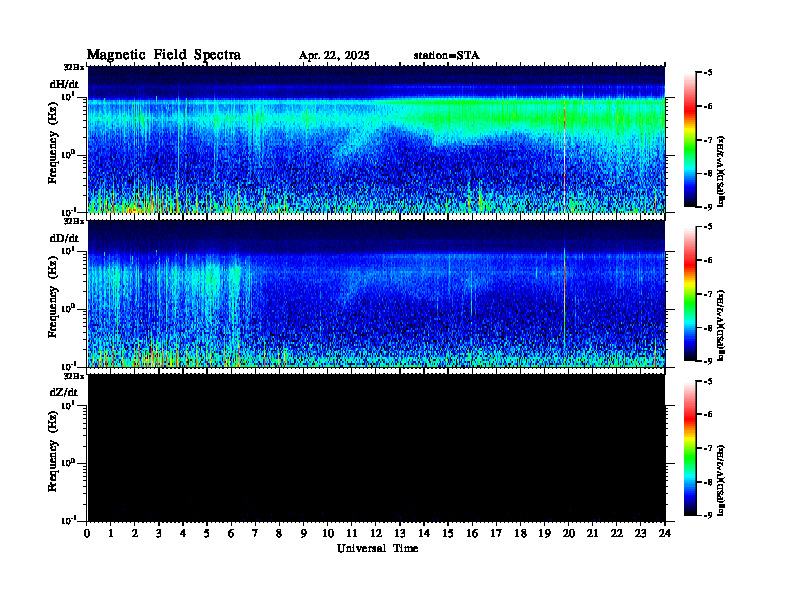Click the dD/dt spectrogram plot
Image resolution: width=792 pixels, height=612 pixels.
coord(376,293)
